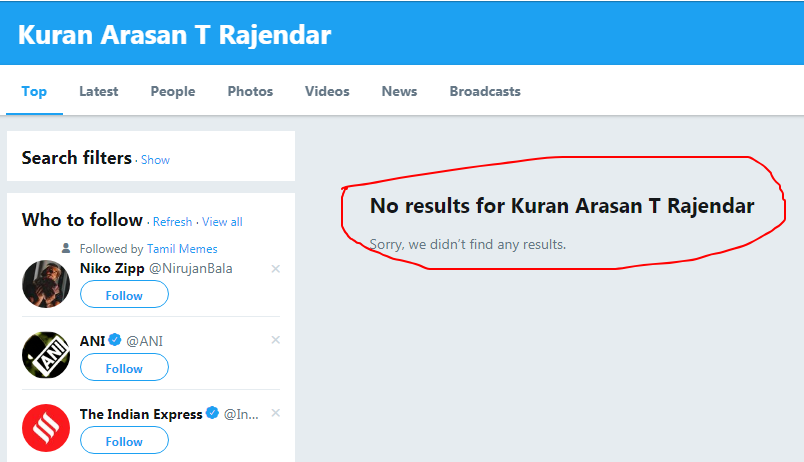Open the Photos tab
804x462 pixels.
pos(250,91)
